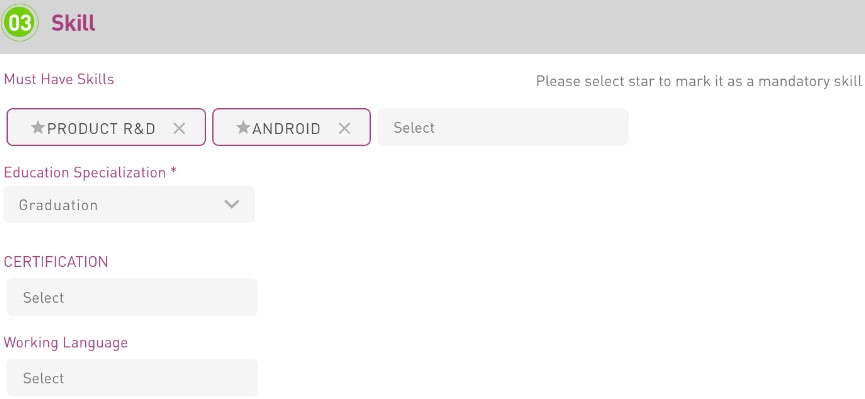The image size is (865, 399).
Task: Click the required asterisk beside Education Specialization
Action: (x=174, y=171)
